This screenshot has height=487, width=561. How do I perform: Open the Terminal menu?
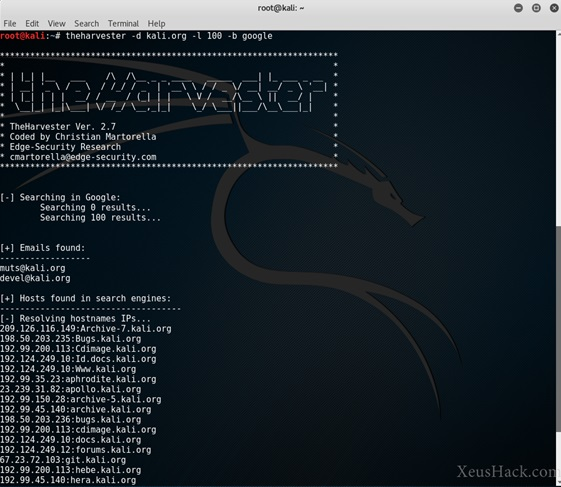pos(123,24)
